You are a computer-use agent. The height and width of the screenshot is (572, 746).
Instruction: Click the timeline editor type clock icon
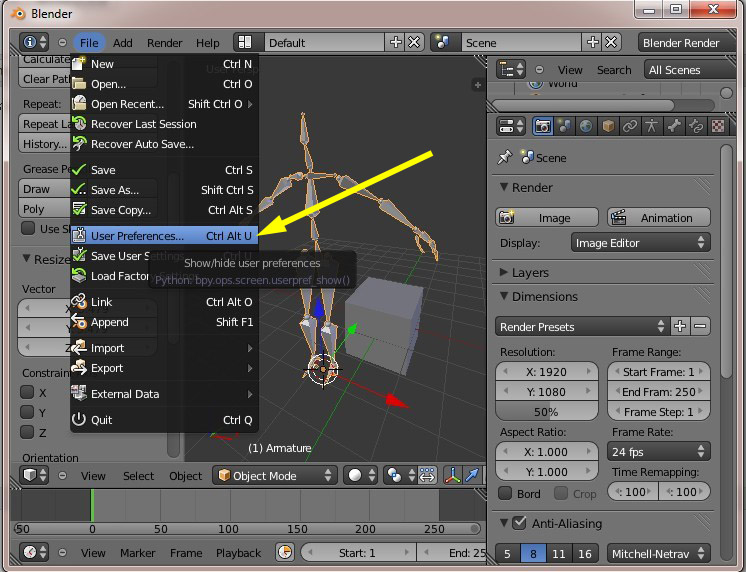pos(34,552)
